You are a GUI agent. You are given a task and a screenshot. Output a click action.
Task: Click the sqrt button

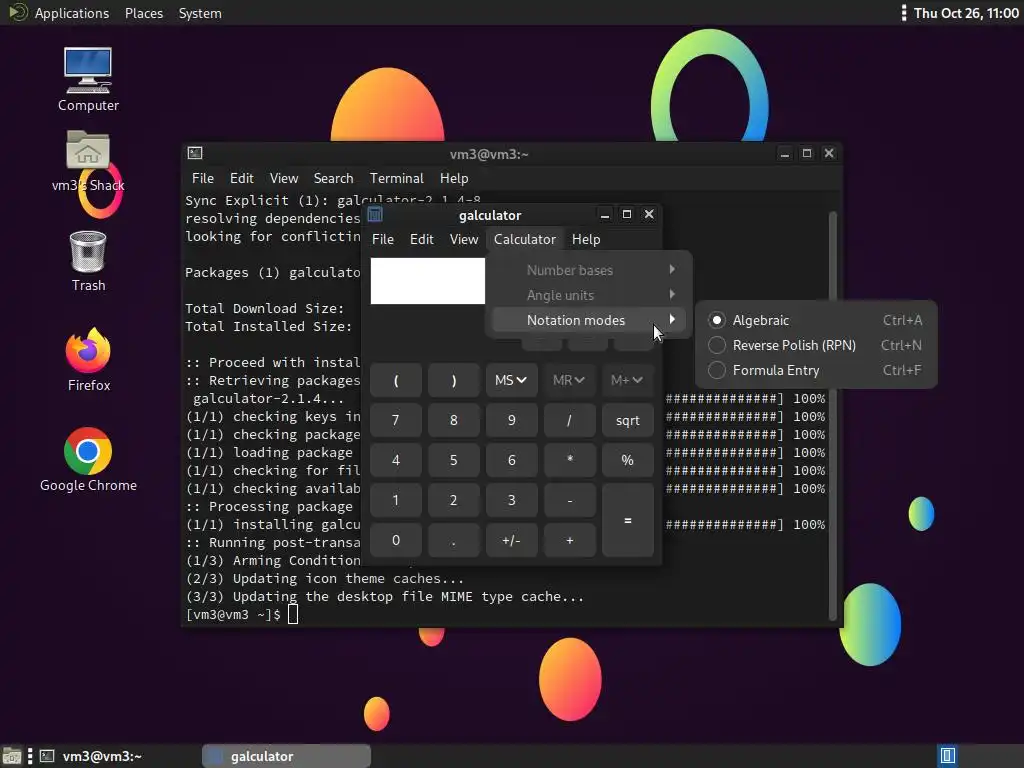(x=628, y=420)
